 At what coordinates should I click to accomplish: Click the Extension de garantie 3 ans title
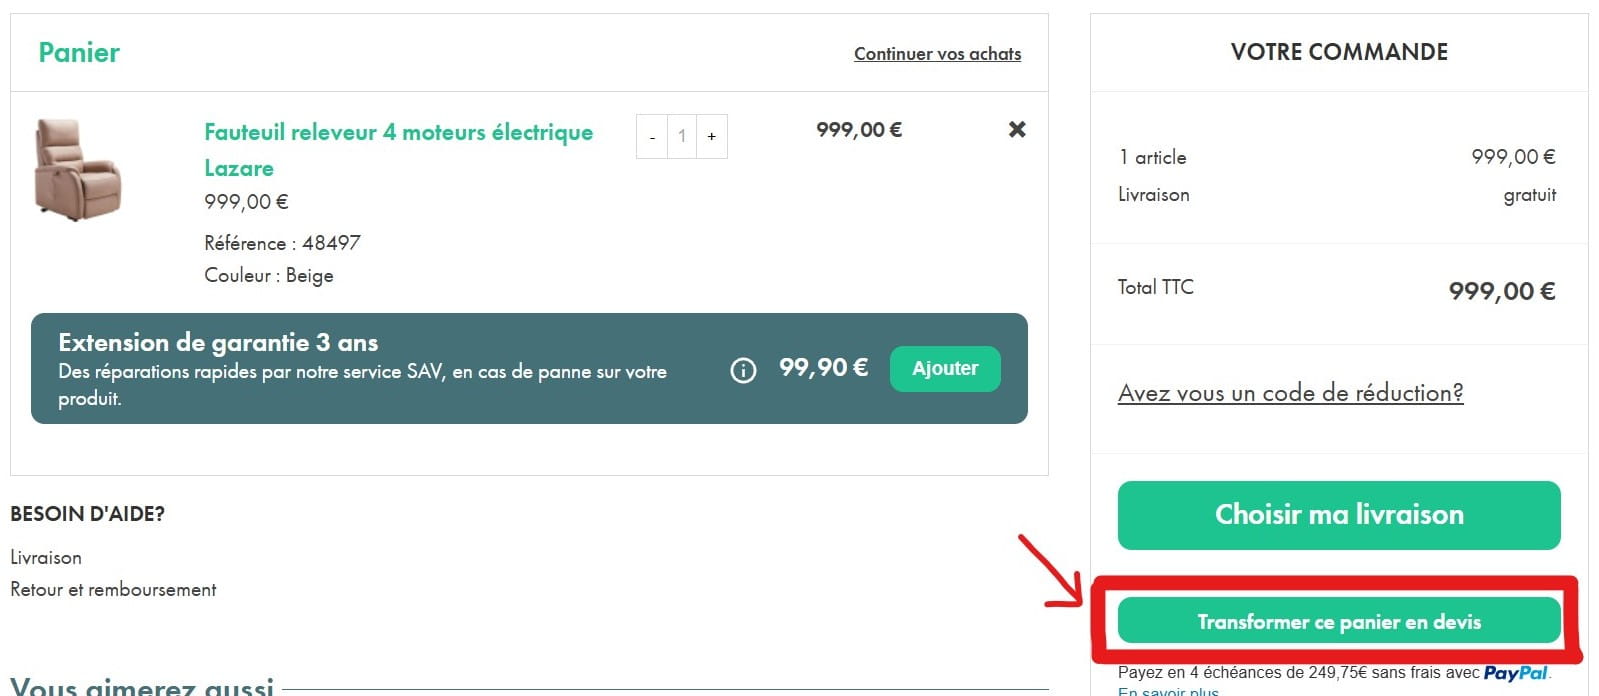click(218, 342)
